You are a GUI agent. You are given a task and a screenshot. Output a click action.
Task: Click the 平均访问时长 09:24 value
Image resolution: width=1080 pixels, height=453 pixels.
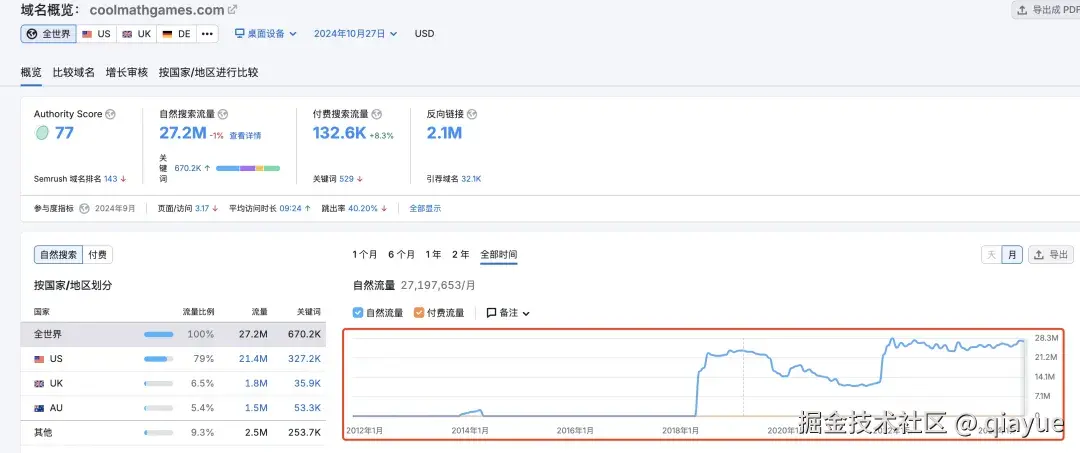(x=291, y=208)
